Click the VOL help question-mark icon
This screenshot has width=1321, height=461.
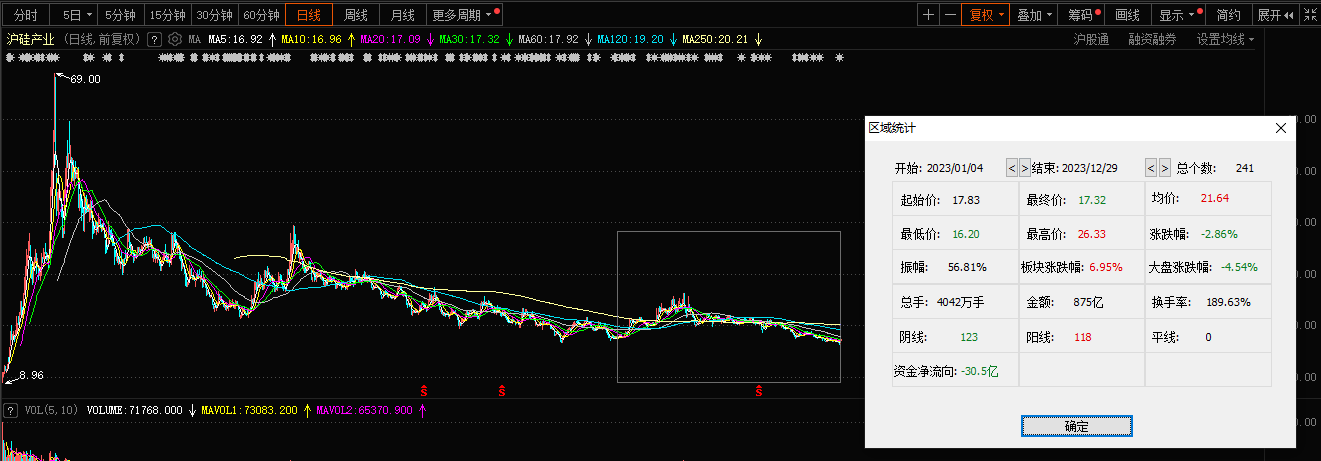pos(11,410)
